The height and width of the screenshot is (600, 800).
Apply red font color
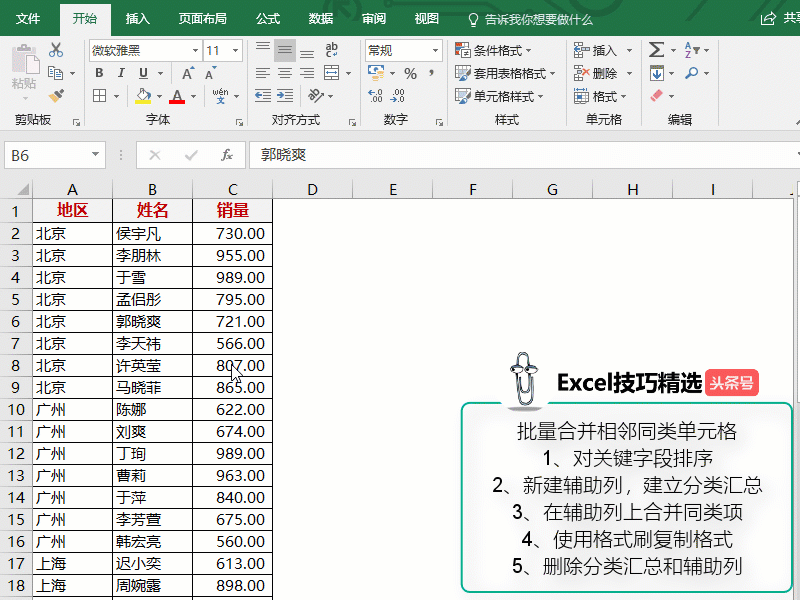click(177, 95)
